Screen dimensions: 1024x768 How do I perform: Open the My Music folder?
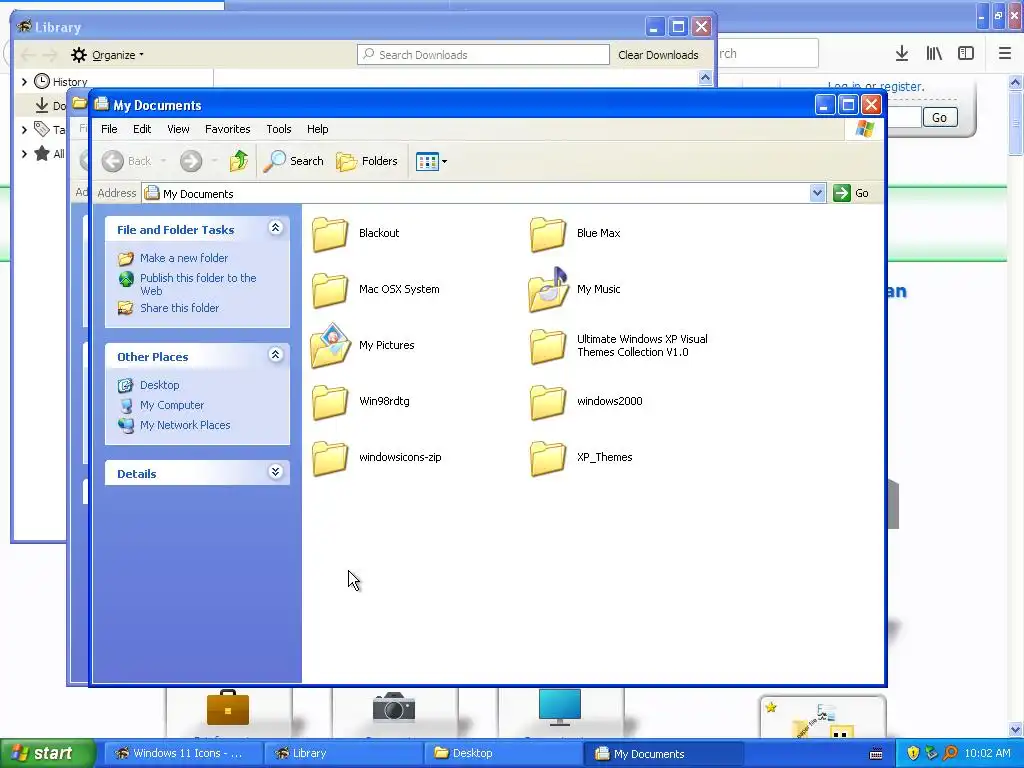(575, 289)
